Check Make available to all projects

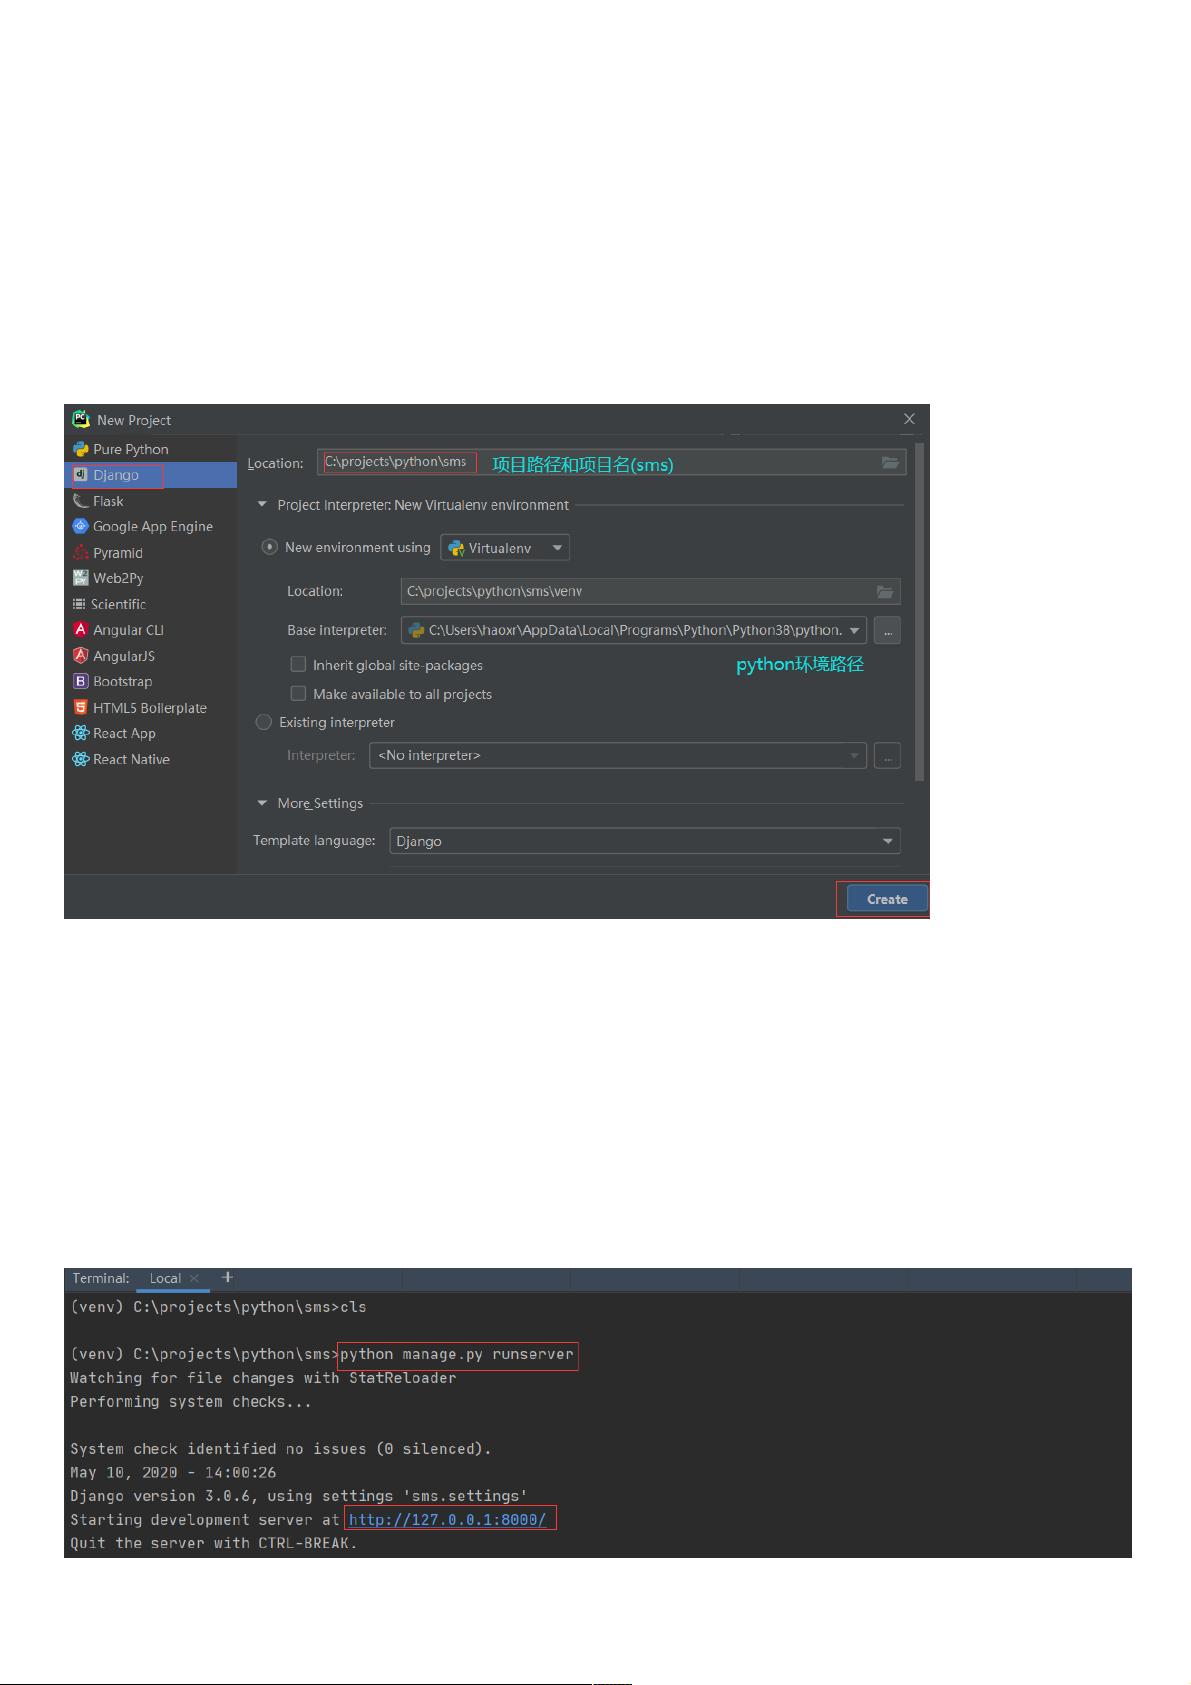pos(298,693)
